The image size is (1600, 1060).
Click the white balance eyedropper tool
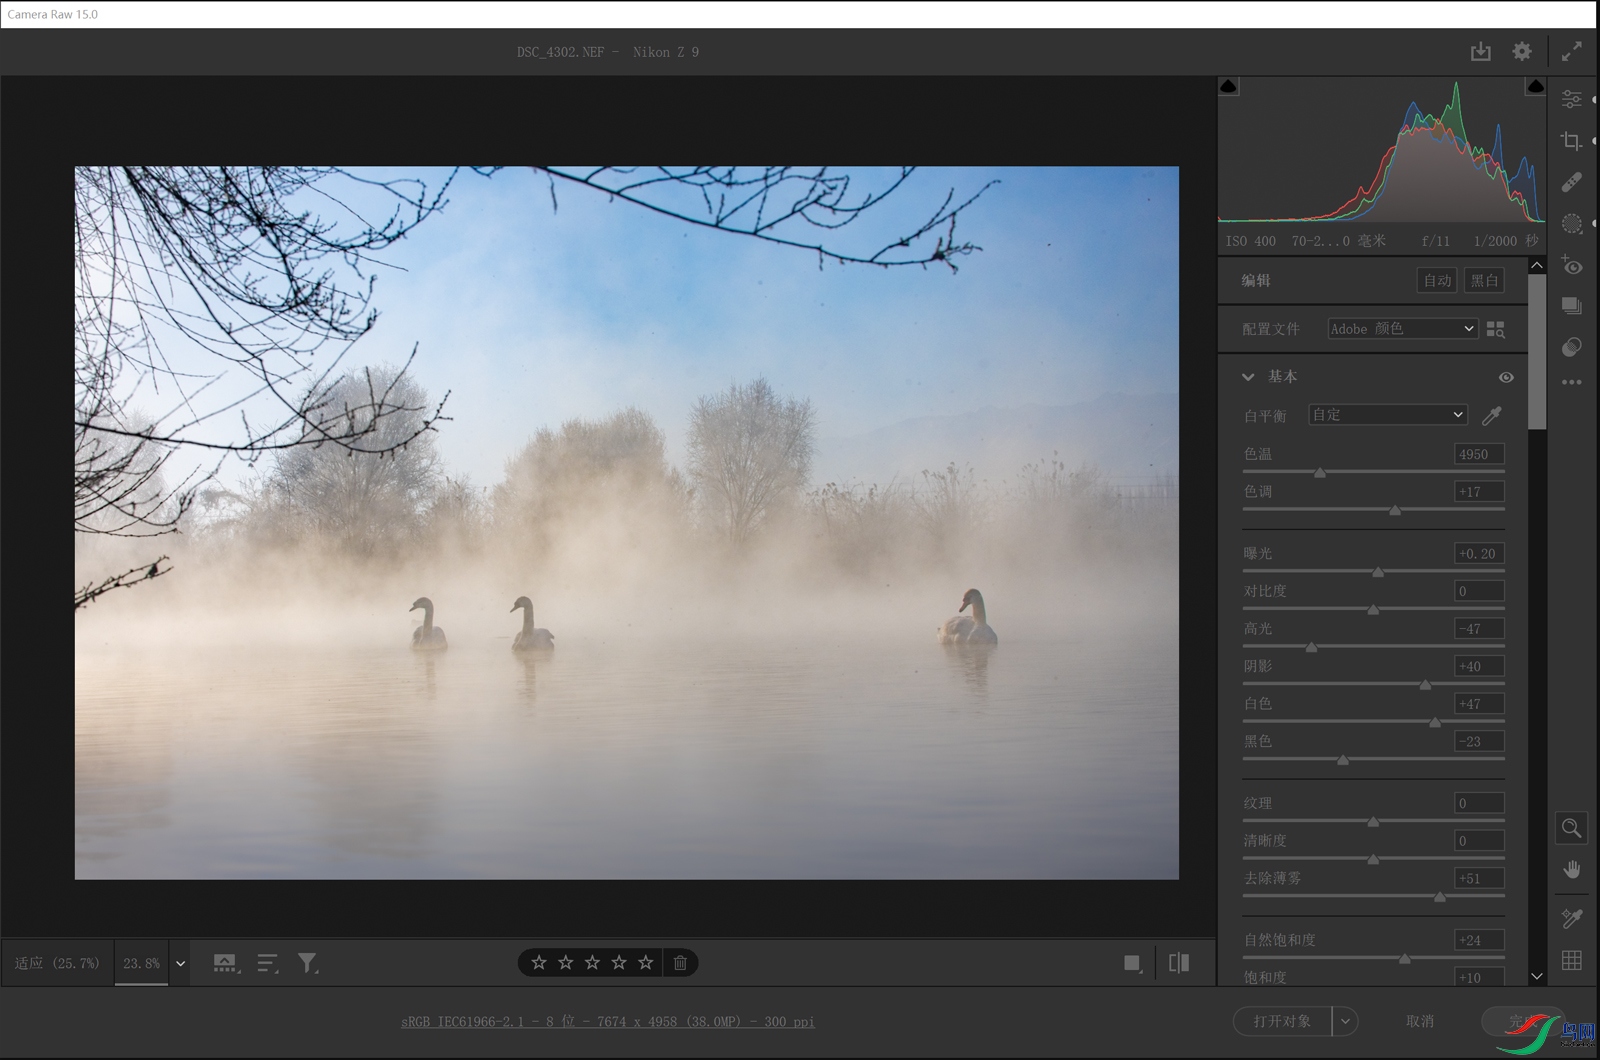coord(1491,415)
